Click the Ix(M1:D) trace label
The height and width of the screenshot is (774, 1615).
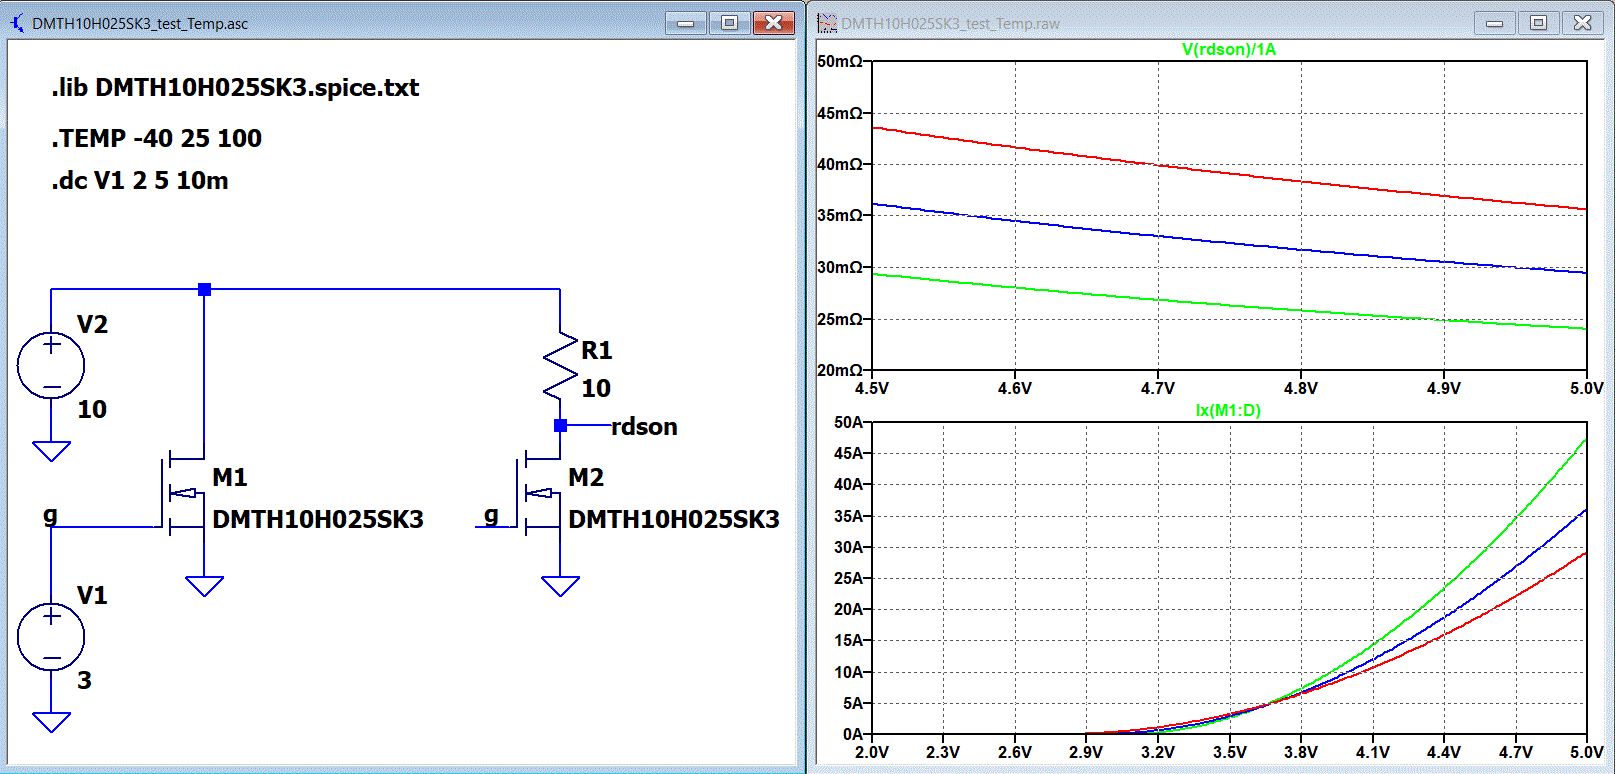pyautogui.click(x=1228, y=410)
